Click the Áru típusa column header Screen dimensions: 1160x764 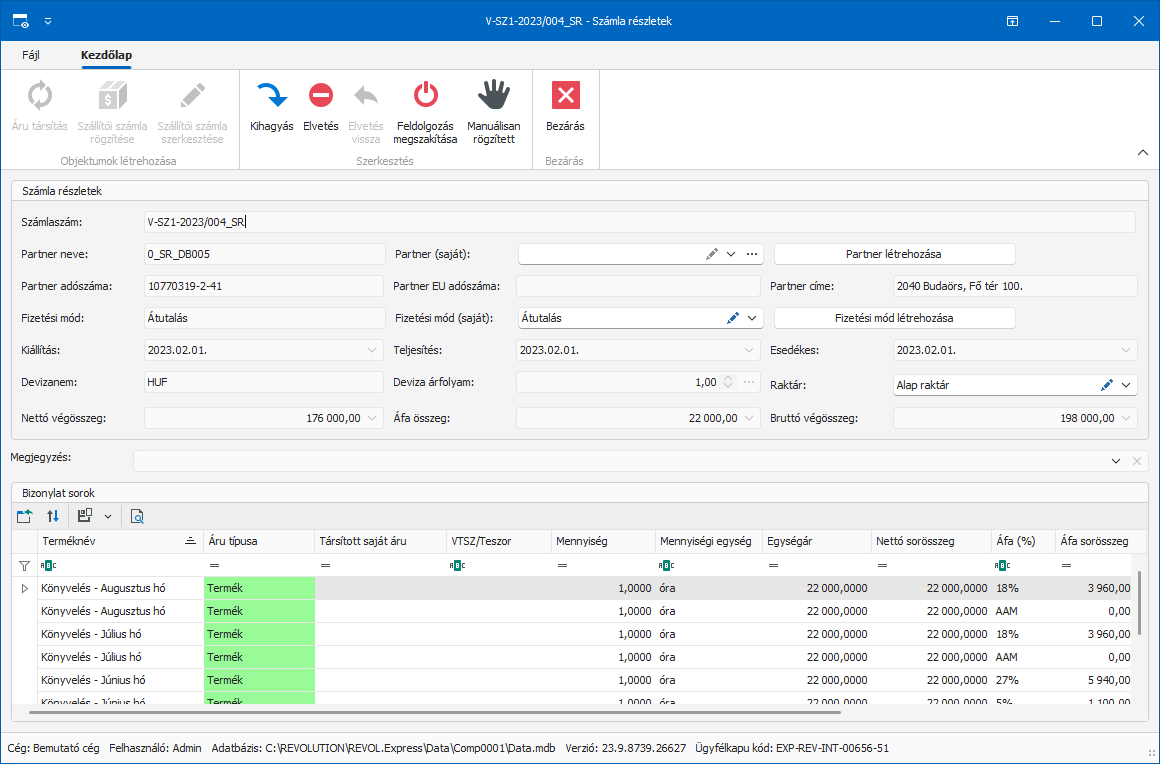(259, 541)
